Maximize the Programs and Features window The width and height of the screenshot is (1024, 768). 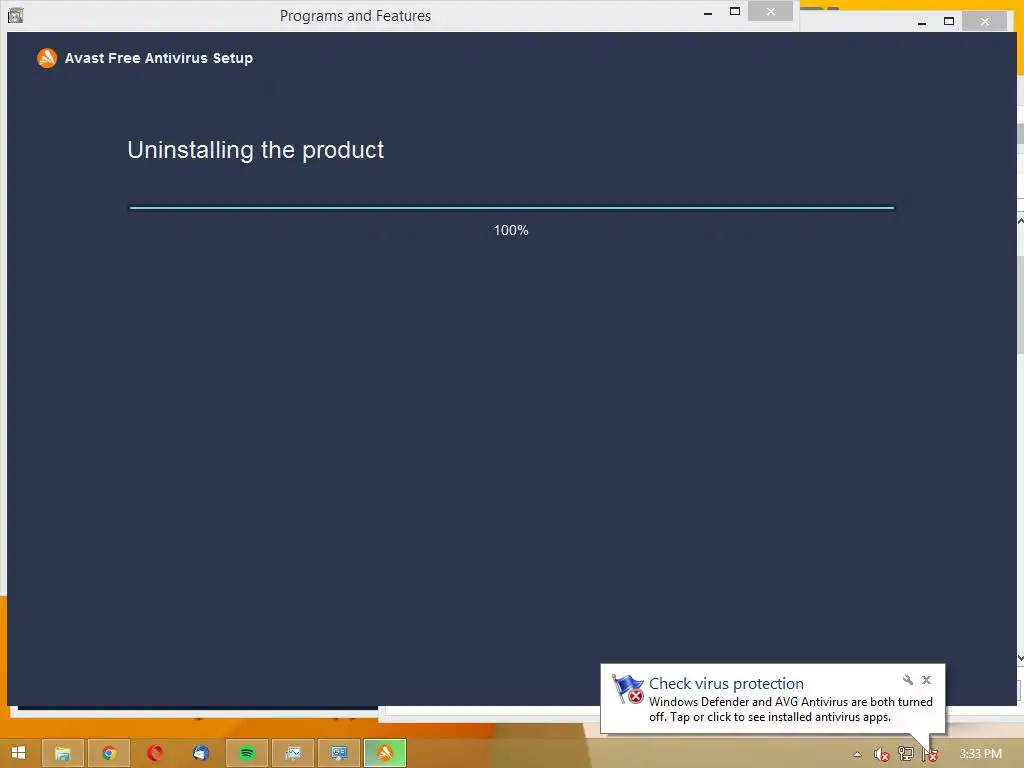[x=735, y=12]
